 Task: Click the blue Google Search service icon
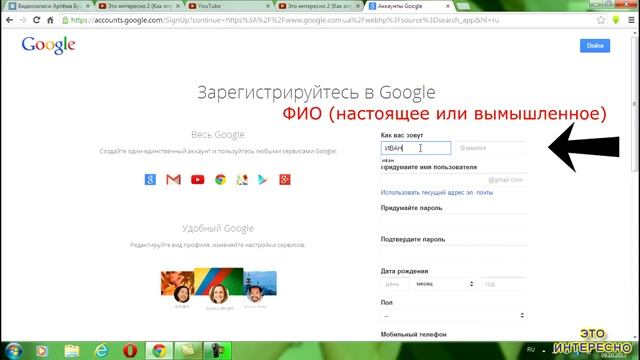click(150, 180)
